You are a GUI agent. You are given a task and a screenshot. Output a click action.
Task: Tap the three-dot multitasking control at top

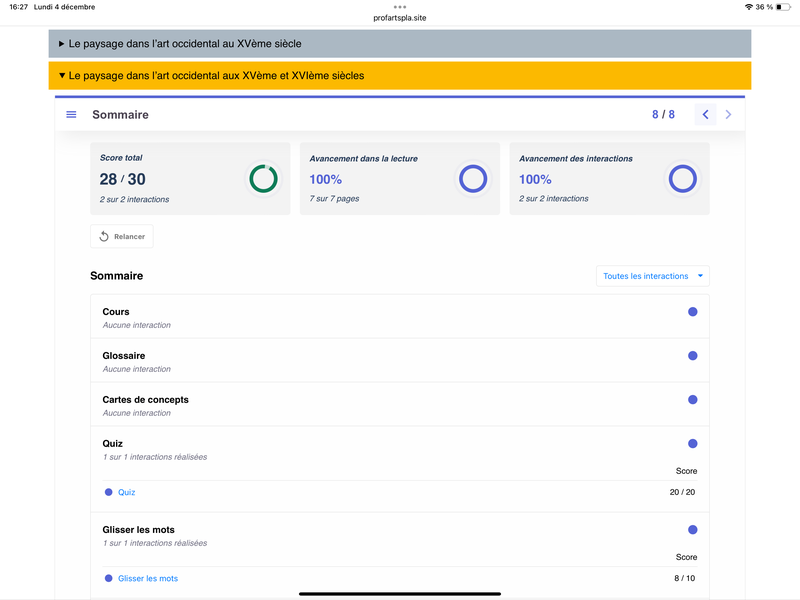pyautogui.click(x=400, y=6)
